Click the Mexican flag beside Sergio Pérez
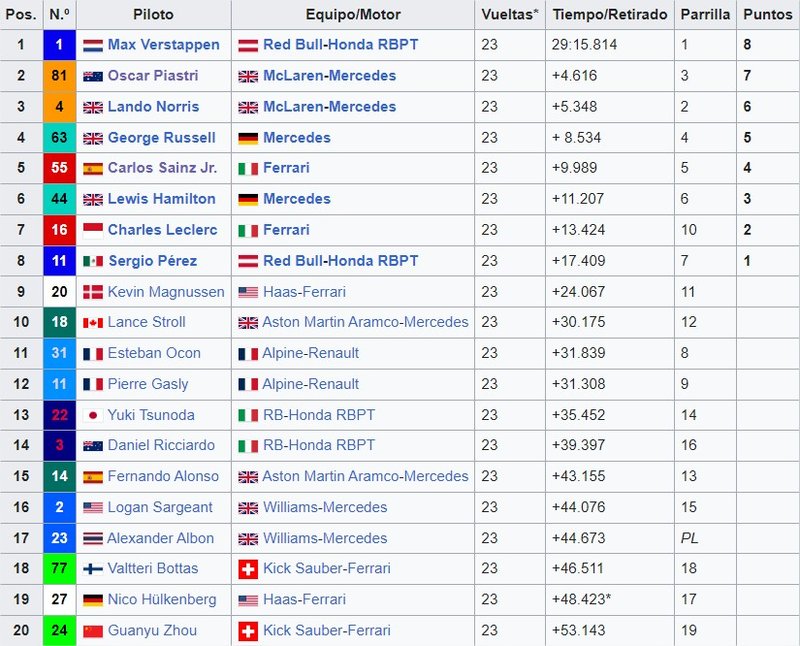 click(93, 261)
